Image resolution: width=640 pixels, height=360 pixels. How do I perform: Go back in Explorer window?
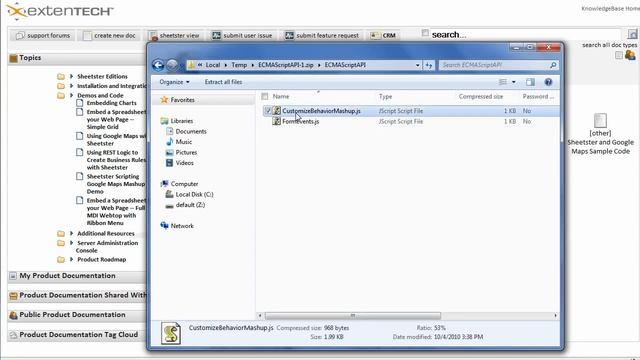click(x=158, y=65)
